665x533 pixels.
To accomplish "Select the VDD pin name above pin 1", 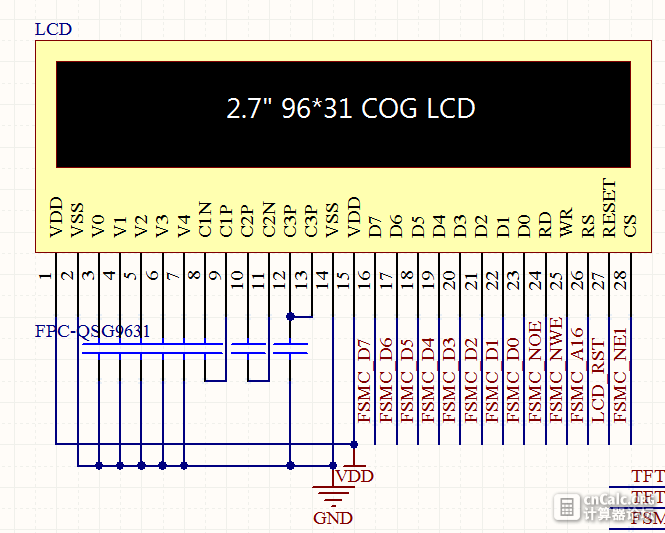I will (x=56, y=217).
